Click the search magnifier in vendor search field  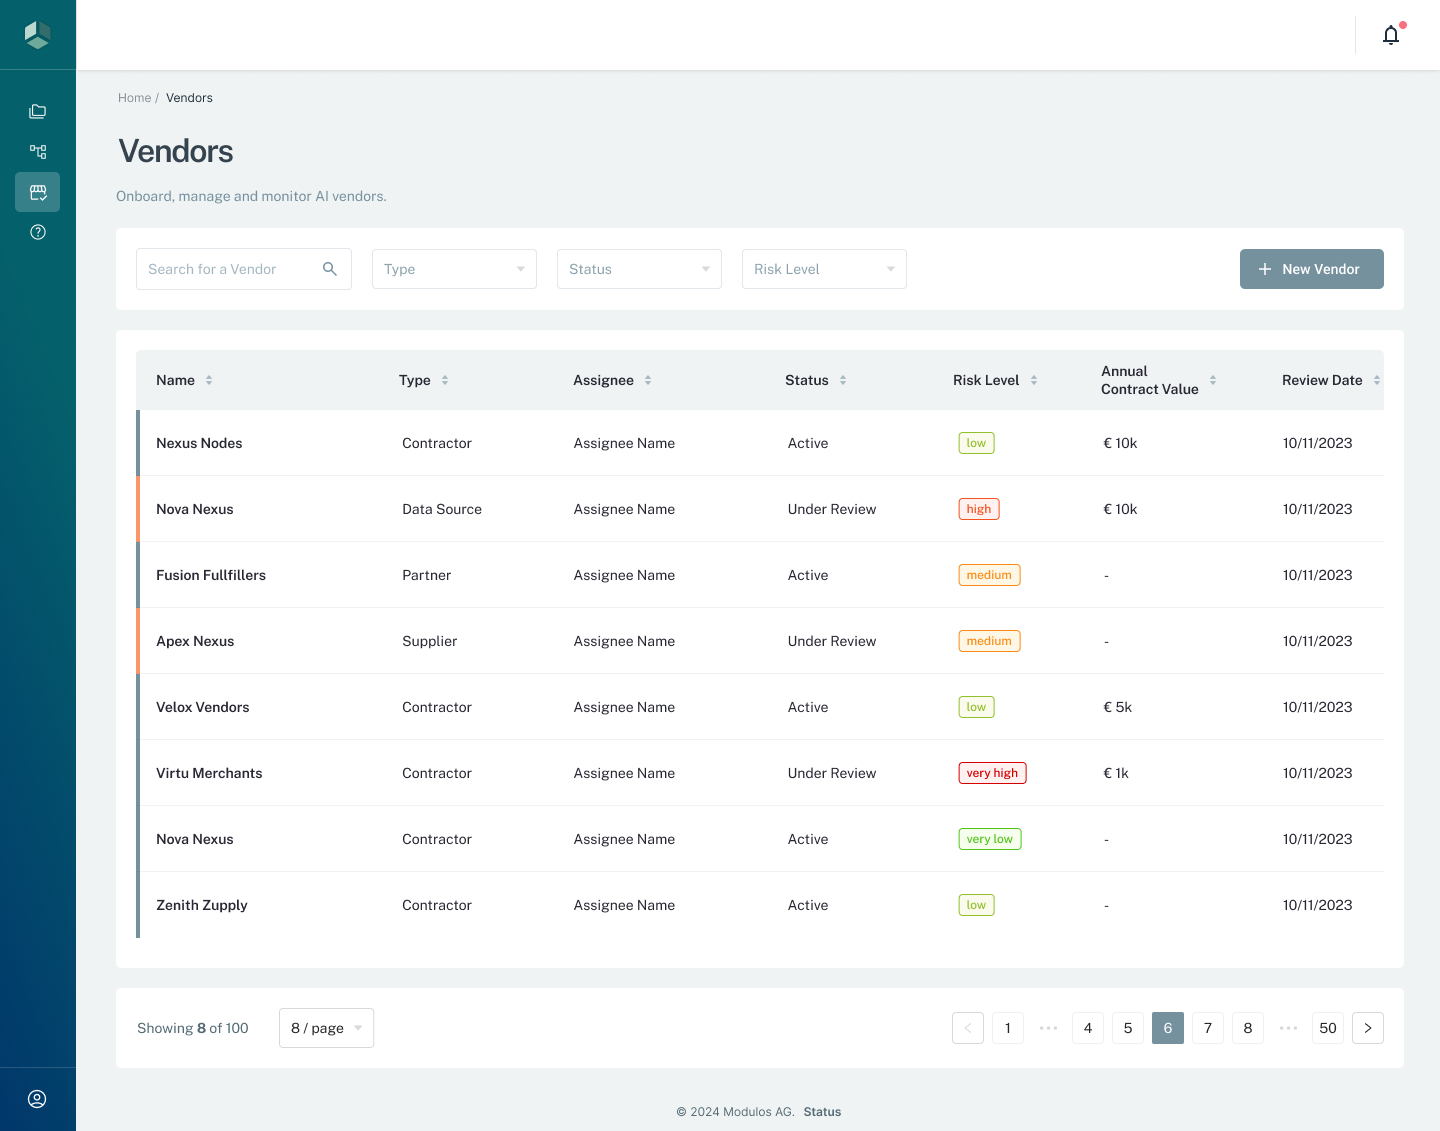coord(330,268)
